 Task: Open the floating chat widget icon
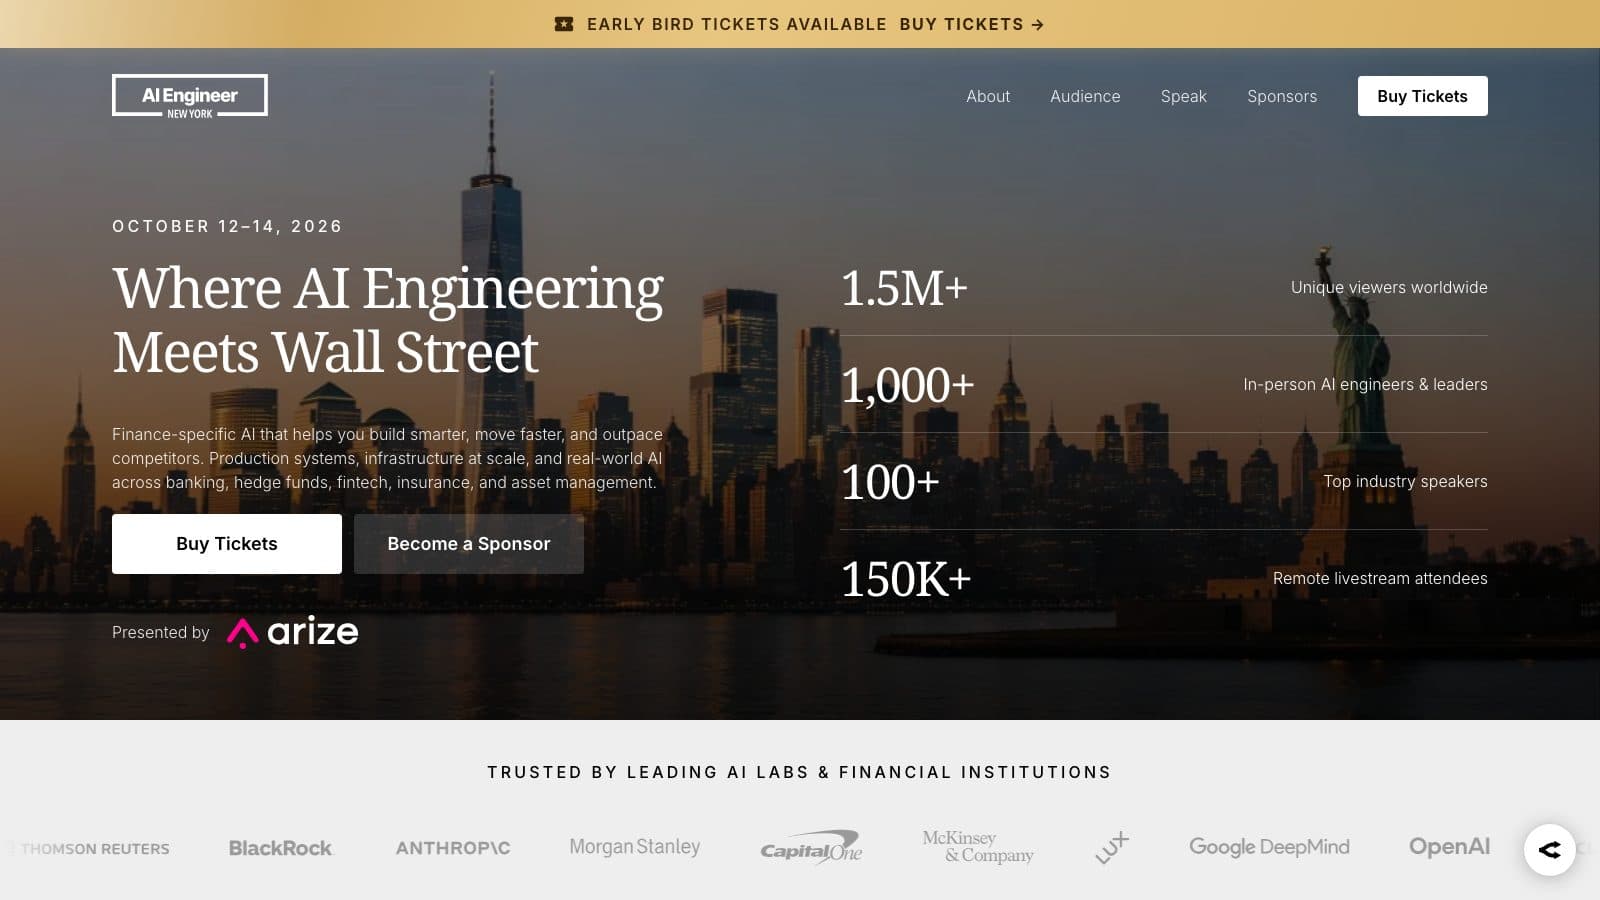pyautogui.click(x=1549, y=849)
